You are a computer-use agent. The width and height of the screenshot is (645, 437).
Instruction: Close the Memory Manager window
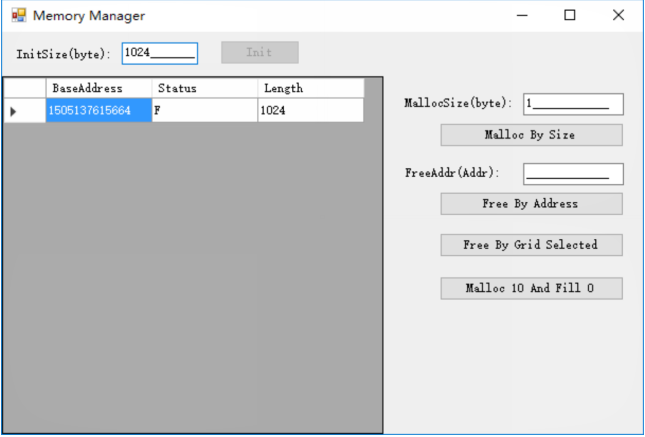point(618,16)
